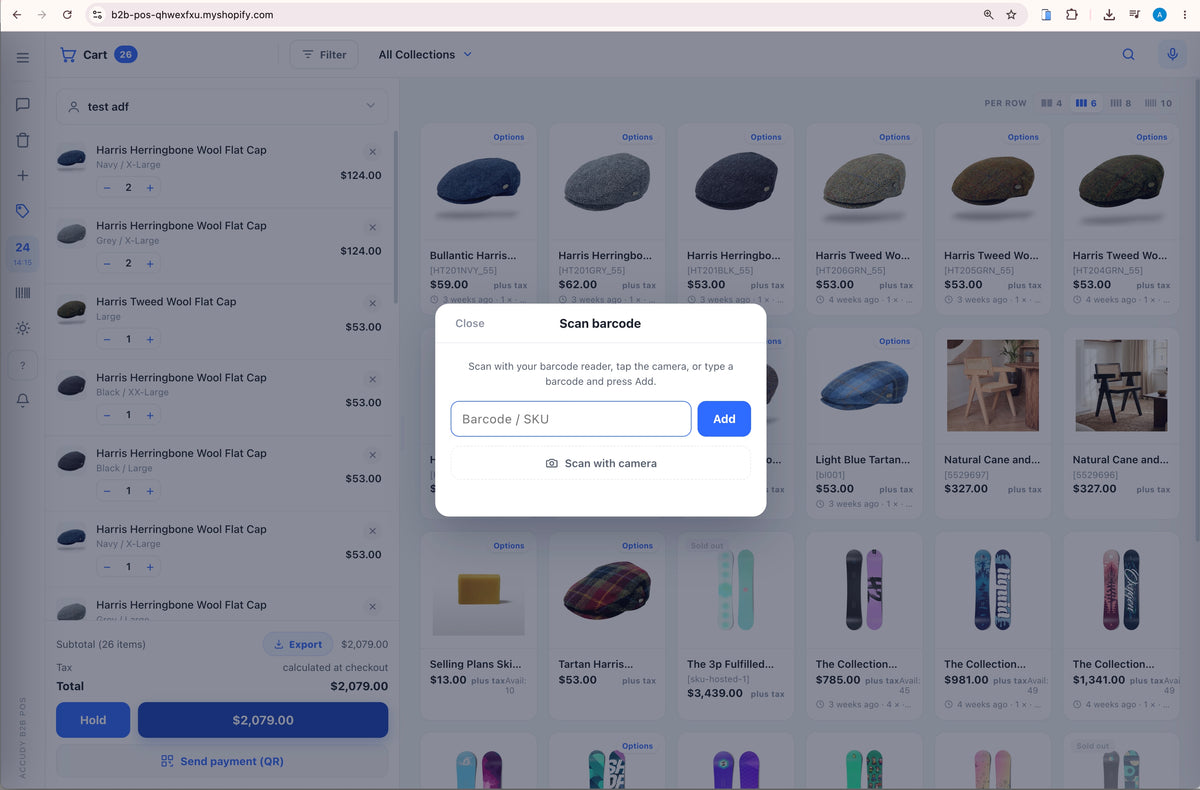Screen dimensions: 1200x790
Task: Click the $2,079.00 checkout button
Action: [x=263, y=720]
